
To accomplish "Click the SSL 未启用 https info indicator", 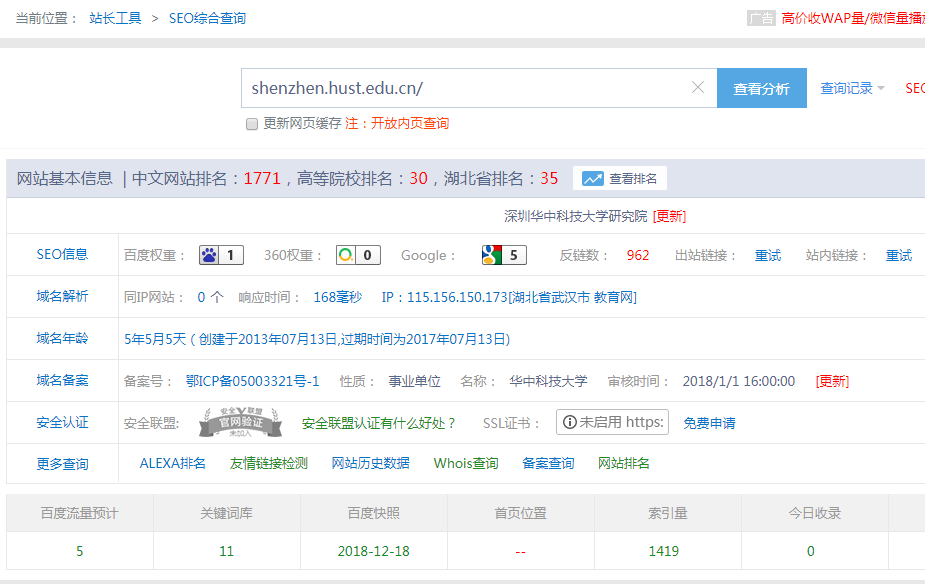I will (x=612, y=422).
